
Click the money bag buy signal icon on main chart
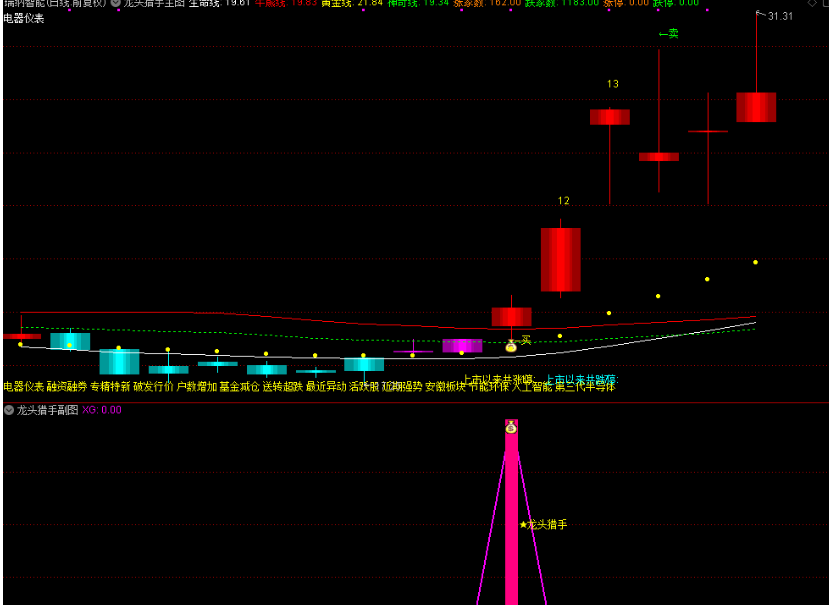tap(511, 346)
